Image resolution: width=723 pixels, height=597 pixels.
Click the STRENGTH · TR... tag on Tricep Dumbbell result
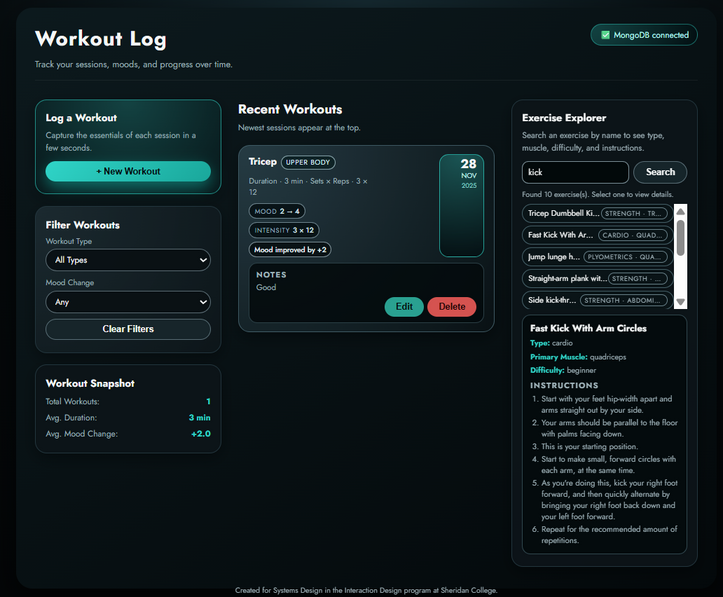[634, 213]
